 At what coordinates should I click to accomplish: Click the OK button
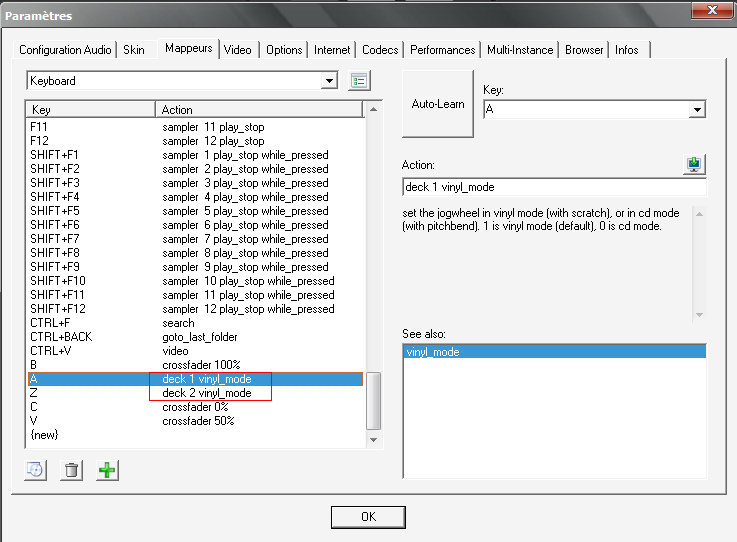pos(368,516)
